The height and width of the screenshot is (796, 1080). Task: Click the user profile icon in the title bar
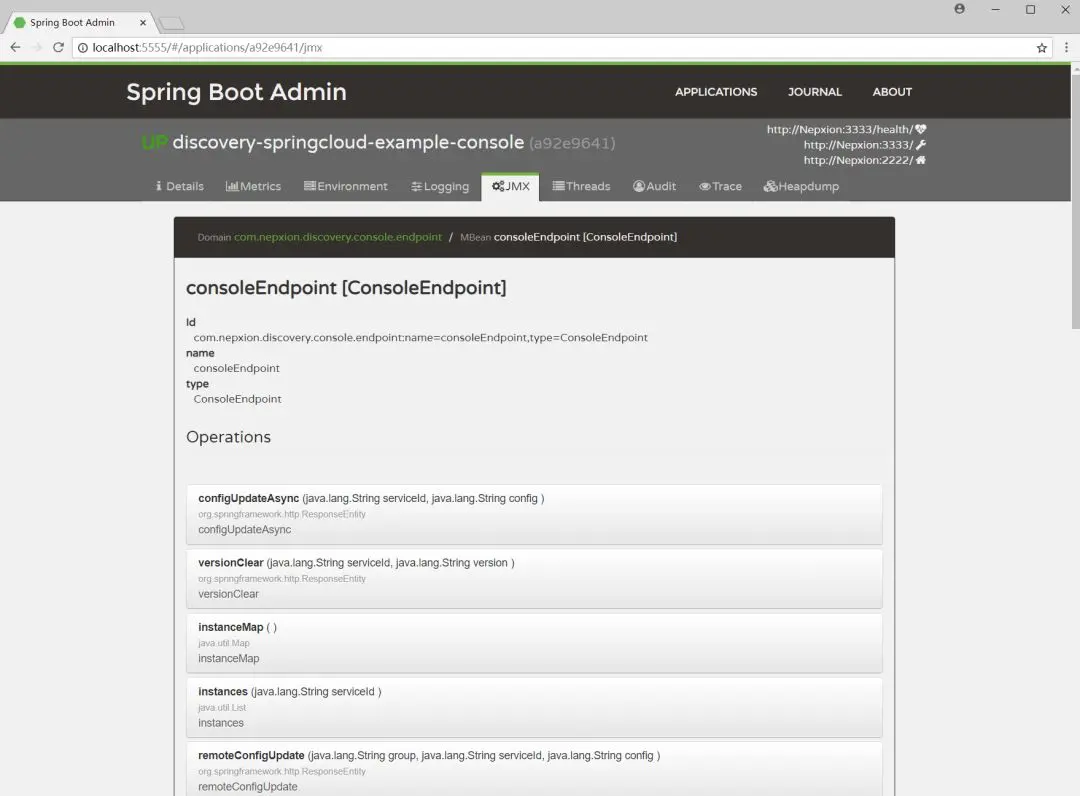(959, 9)
